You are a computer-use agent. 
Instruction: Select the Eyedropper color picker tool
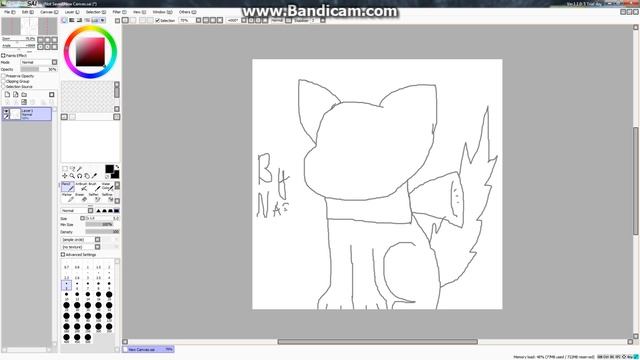click(x=94, y=176)
